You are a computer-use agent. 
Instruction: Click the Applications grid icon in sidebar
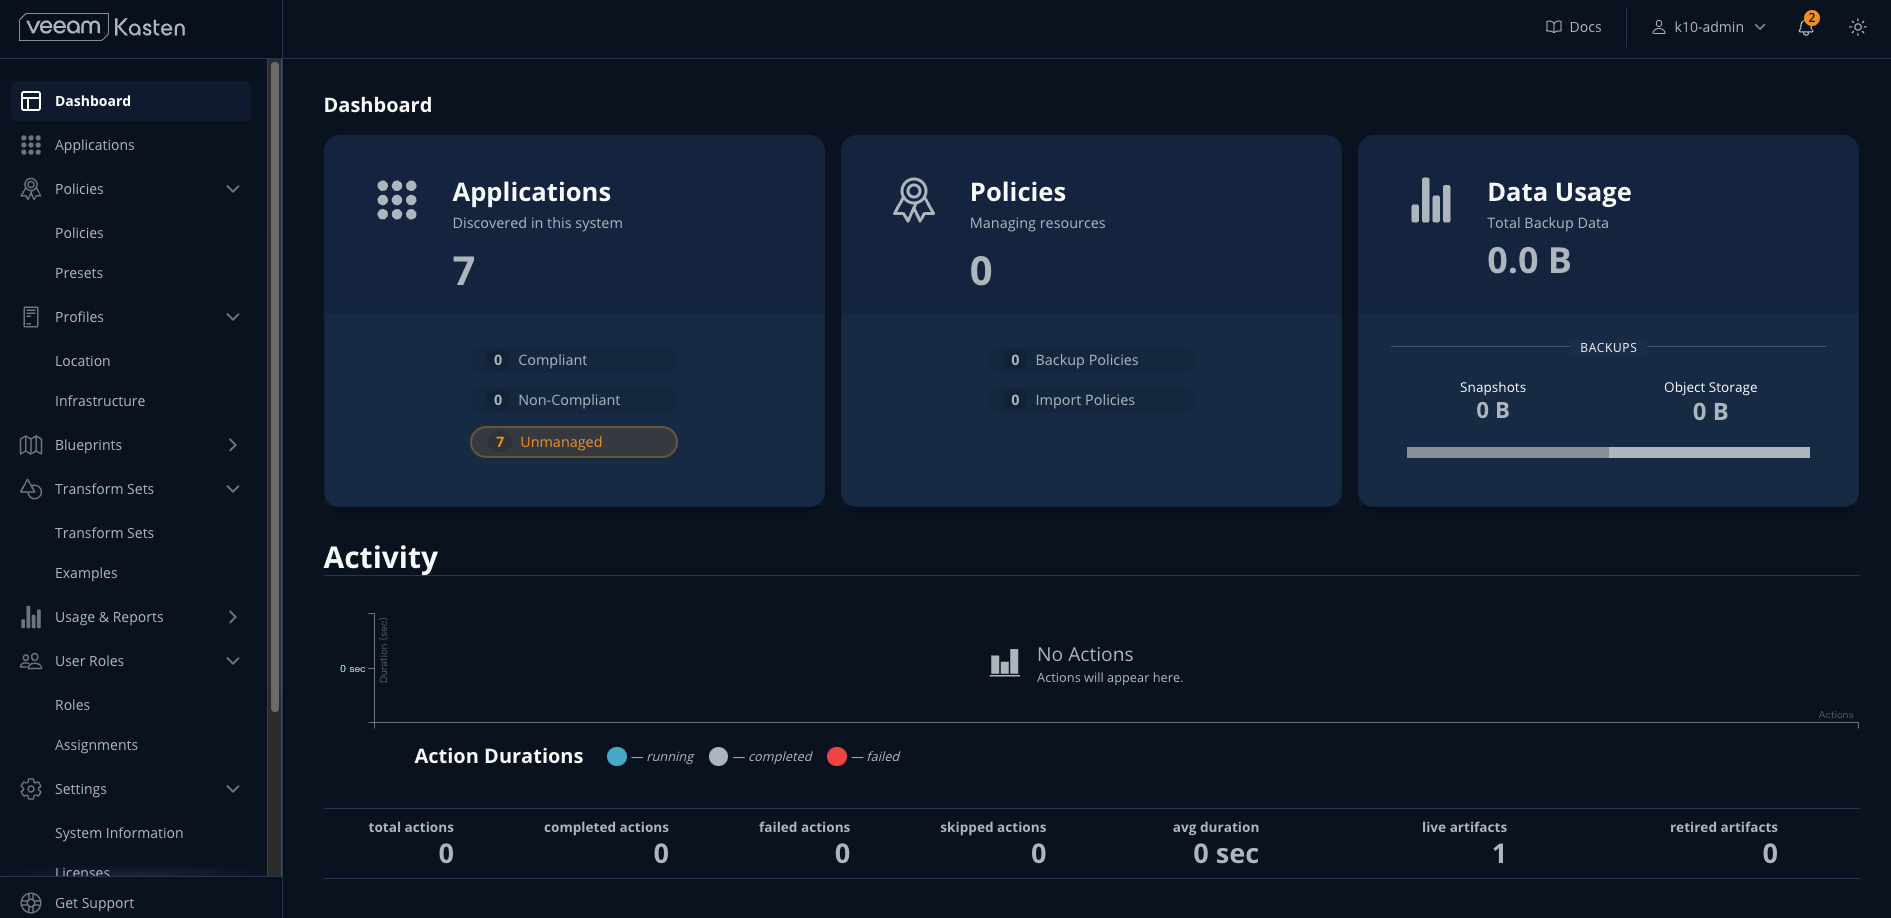click(x=31, y=145)
